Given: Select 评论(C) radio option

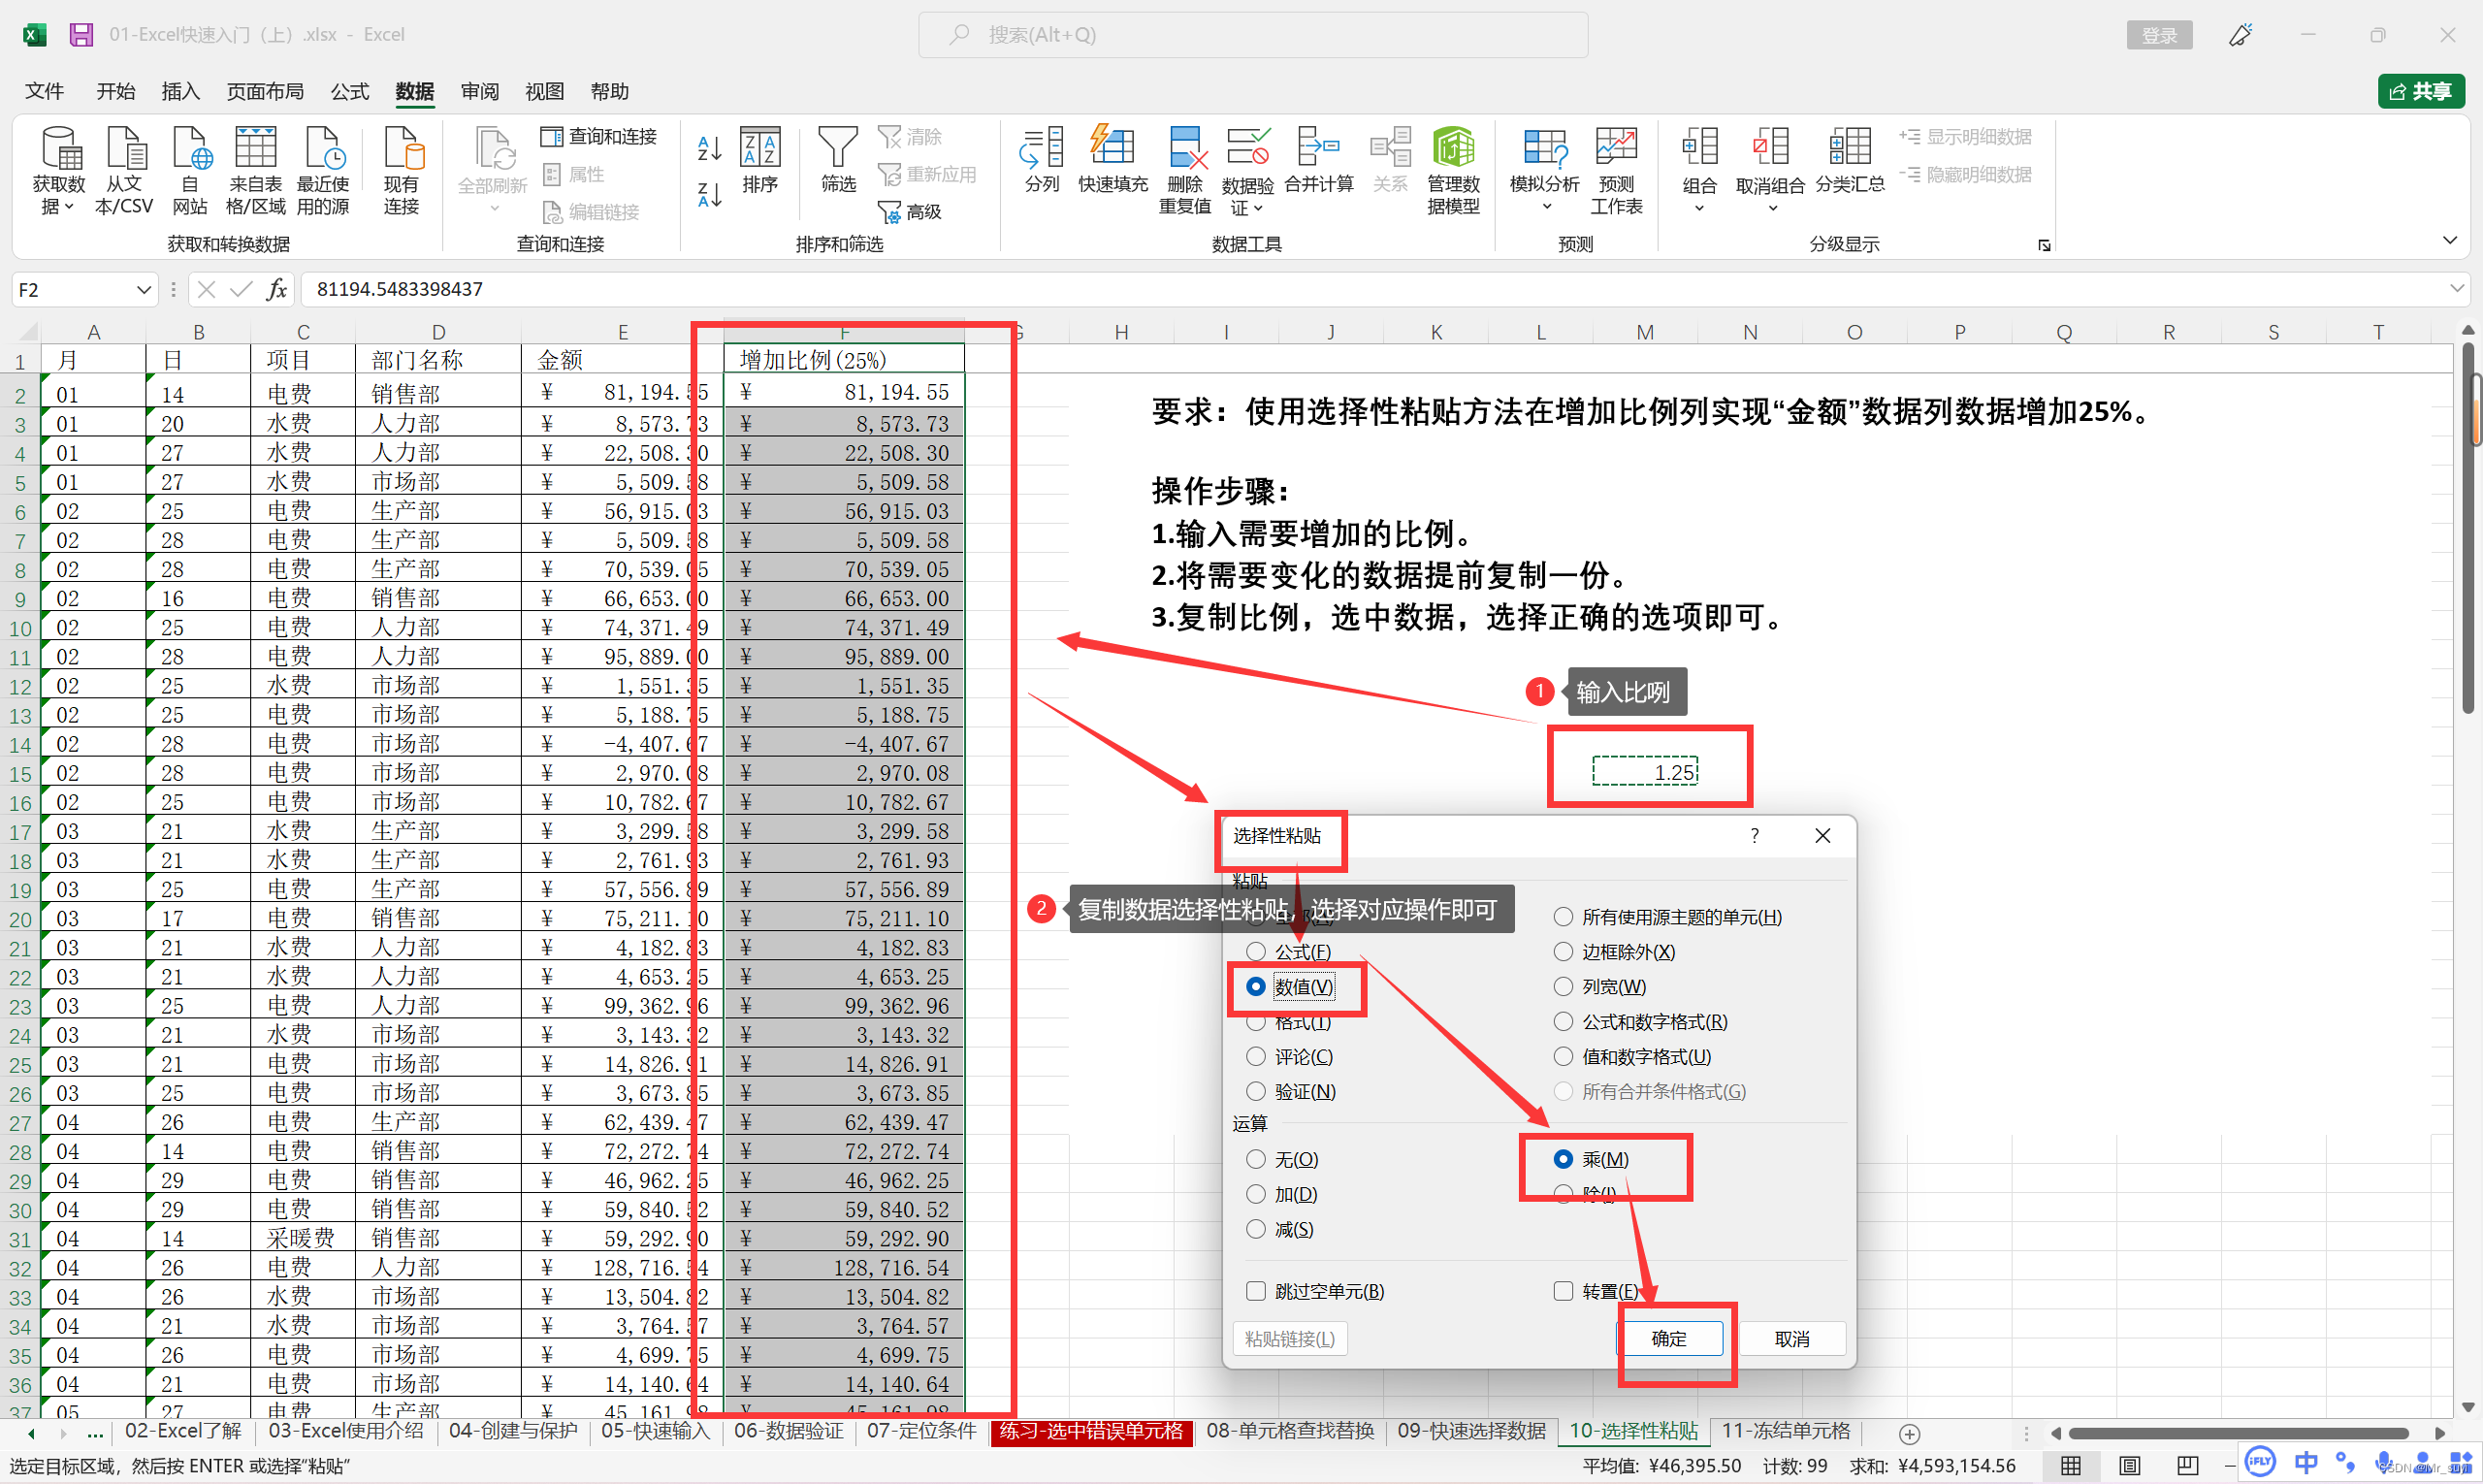Looking at the screenshot, I should point(1256,1056).
